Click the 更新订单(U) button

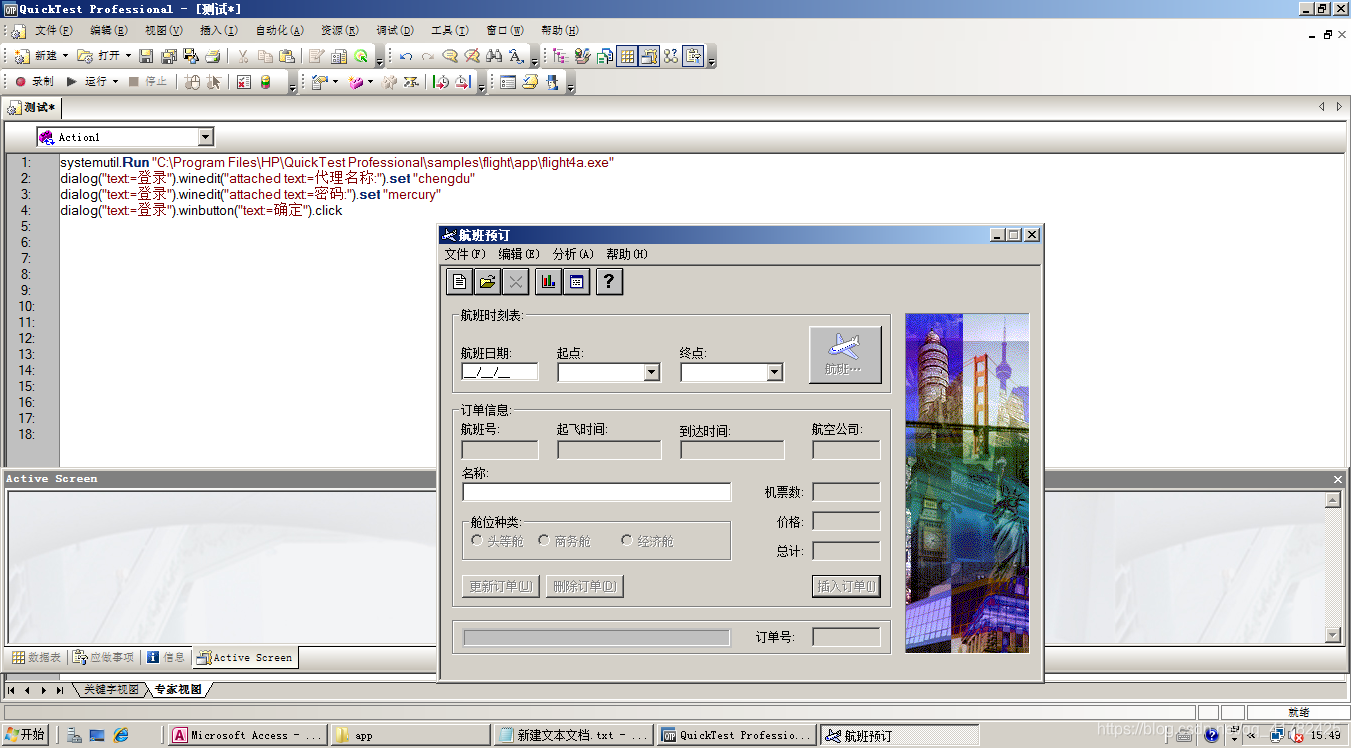click(499, 586)
